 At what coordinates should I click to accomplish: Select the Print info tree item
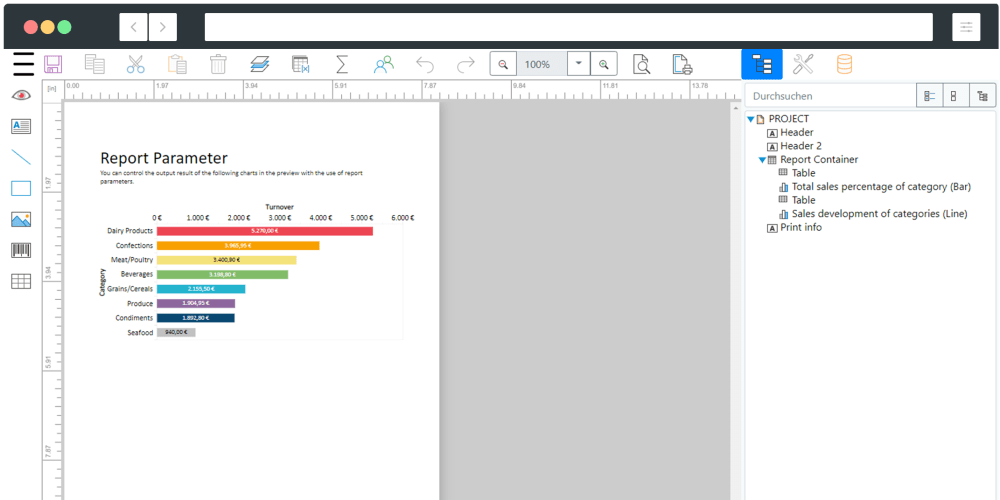(801, 227)
